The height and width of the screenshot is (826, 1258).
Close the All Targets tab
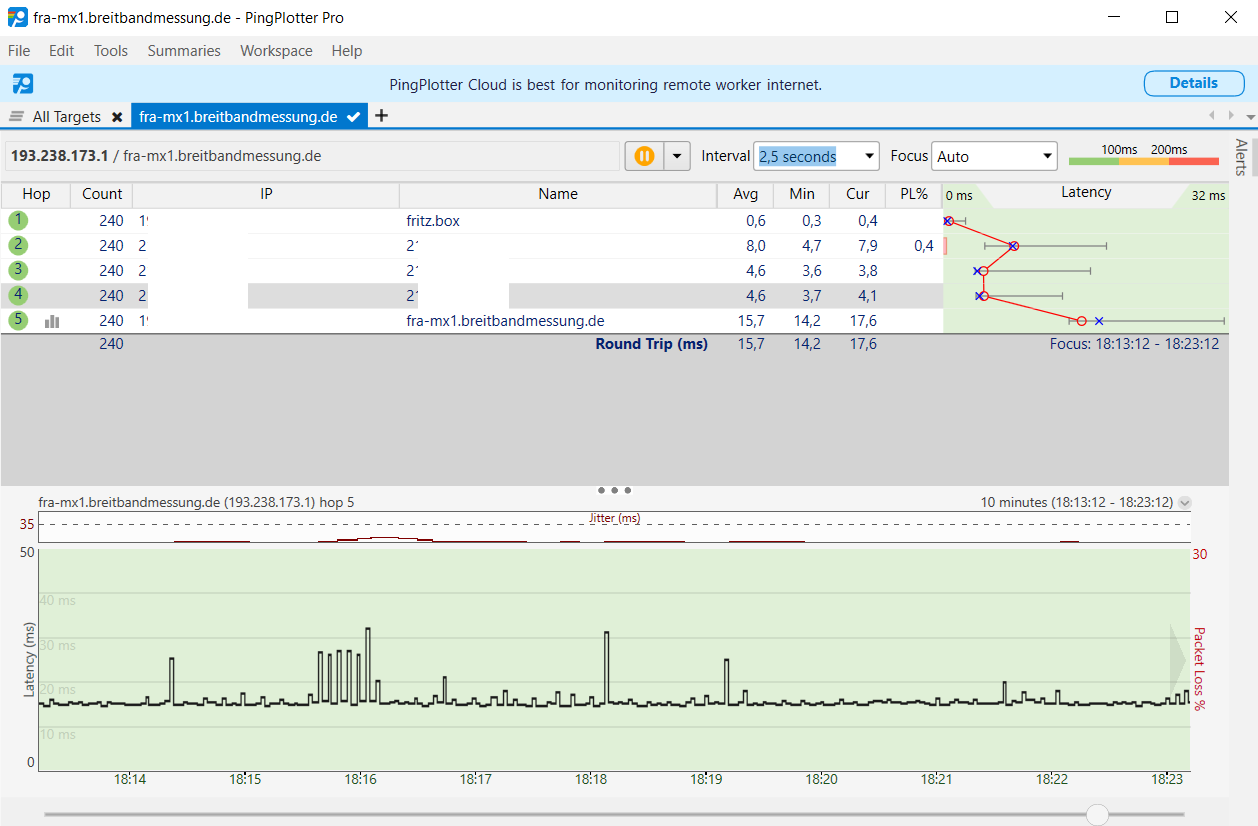(x=117, y=117)
